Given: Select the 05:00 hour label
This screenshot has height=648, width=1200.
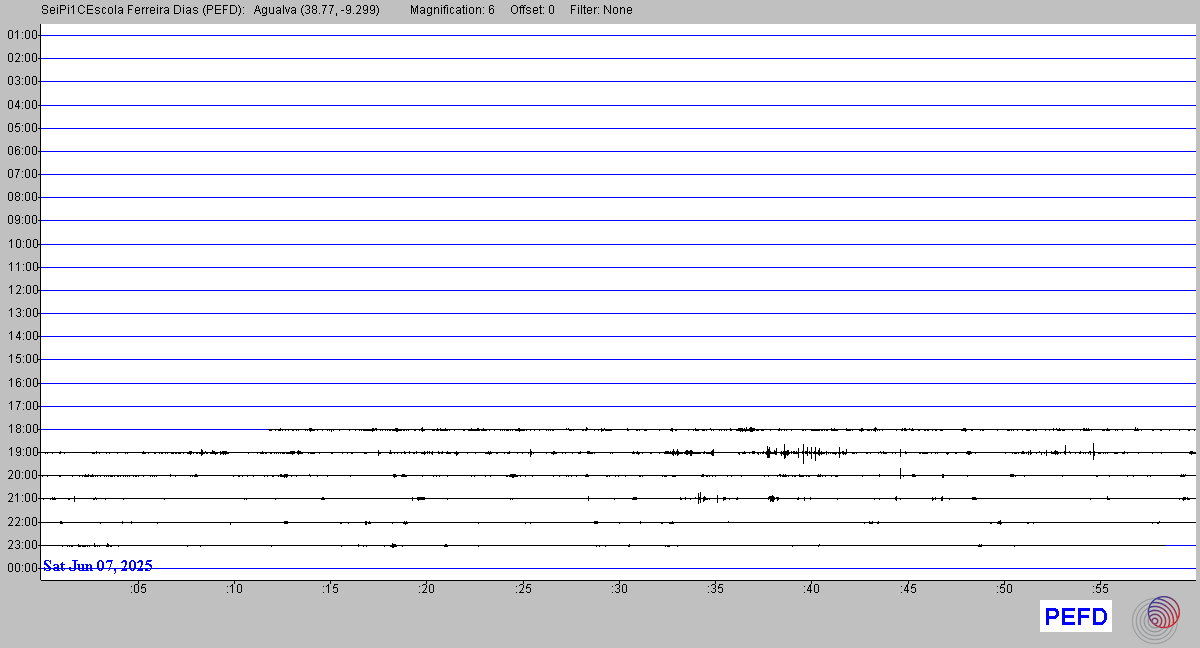Looking at the screenshot, I should 22,128.
